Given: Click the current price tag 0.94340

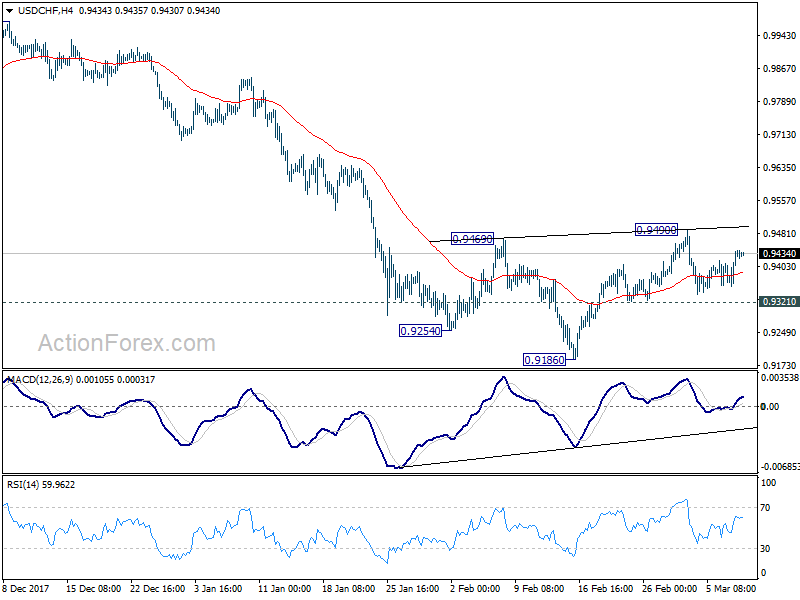Looking at the screenshot, I should [x=779, y=254].
